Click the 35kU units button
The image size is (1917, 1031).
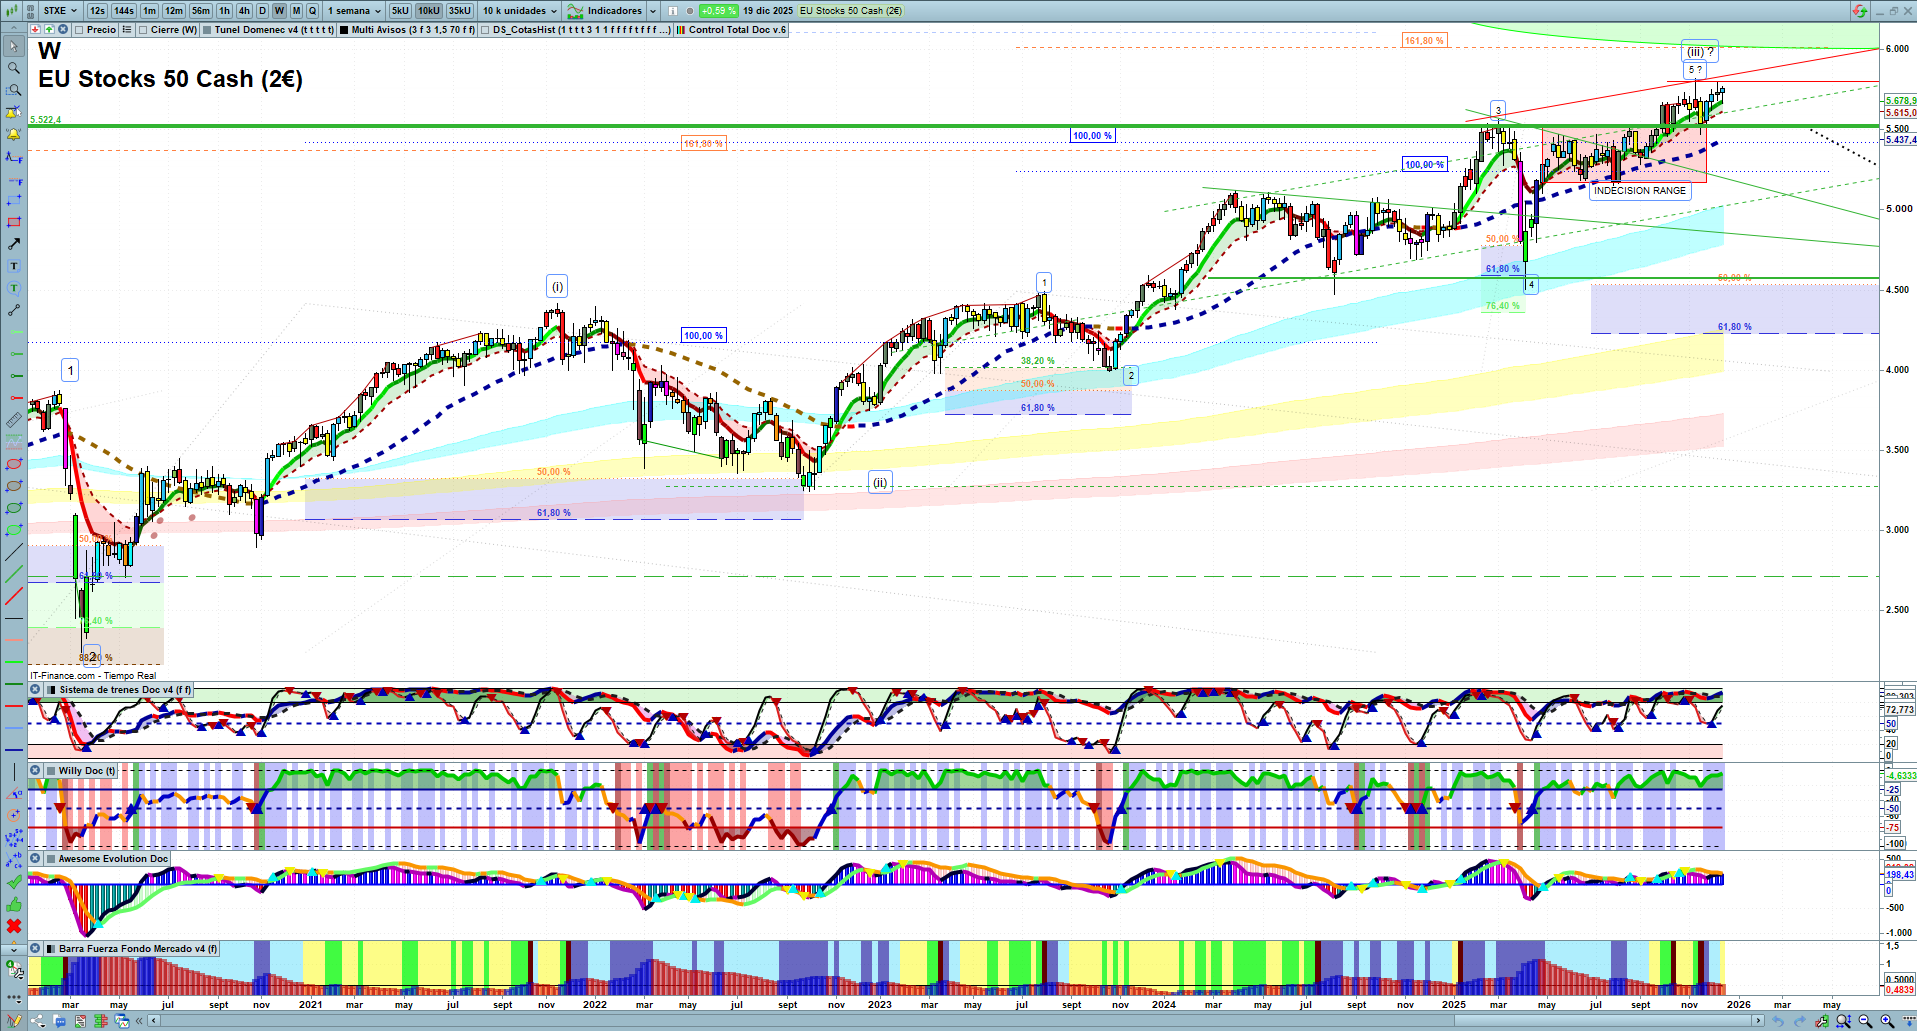459,11
